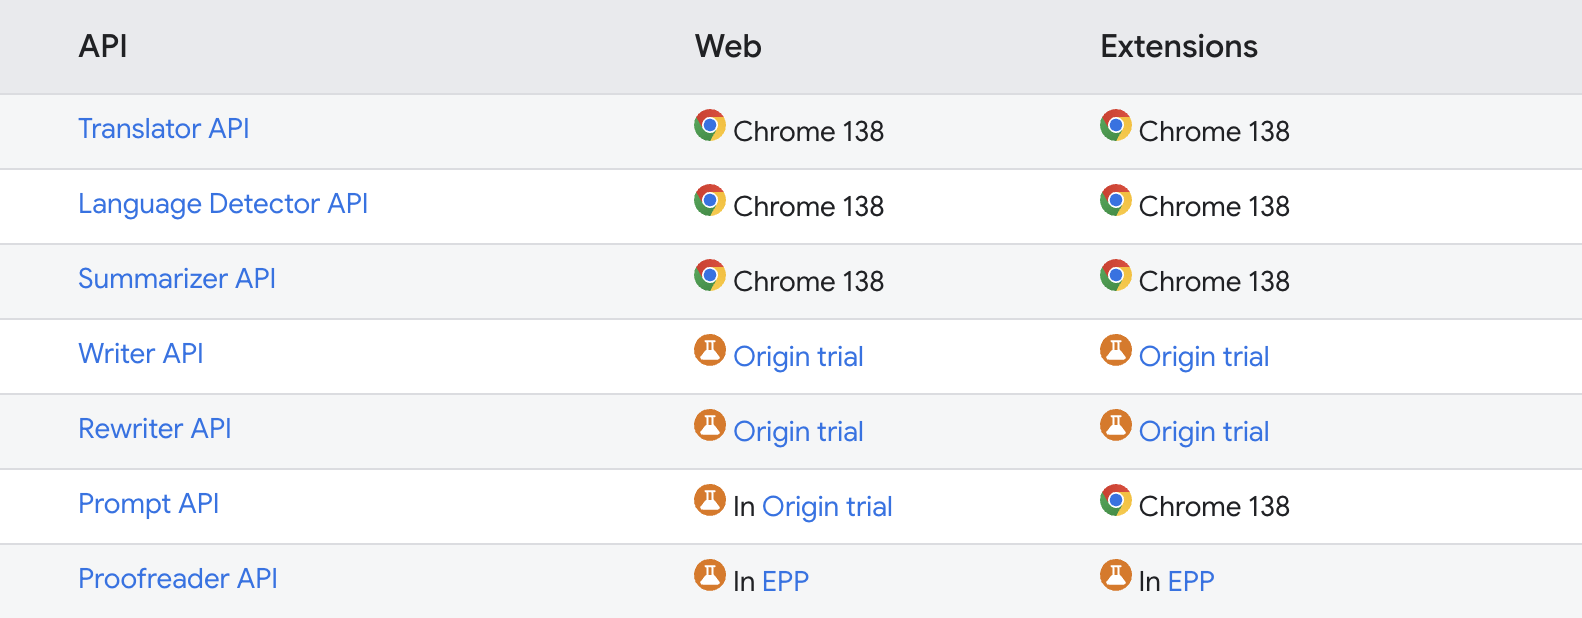The width and height of the screenshot is (1582, 618).
Task: Go to Summarizer API page
Action: click(177, 279)
